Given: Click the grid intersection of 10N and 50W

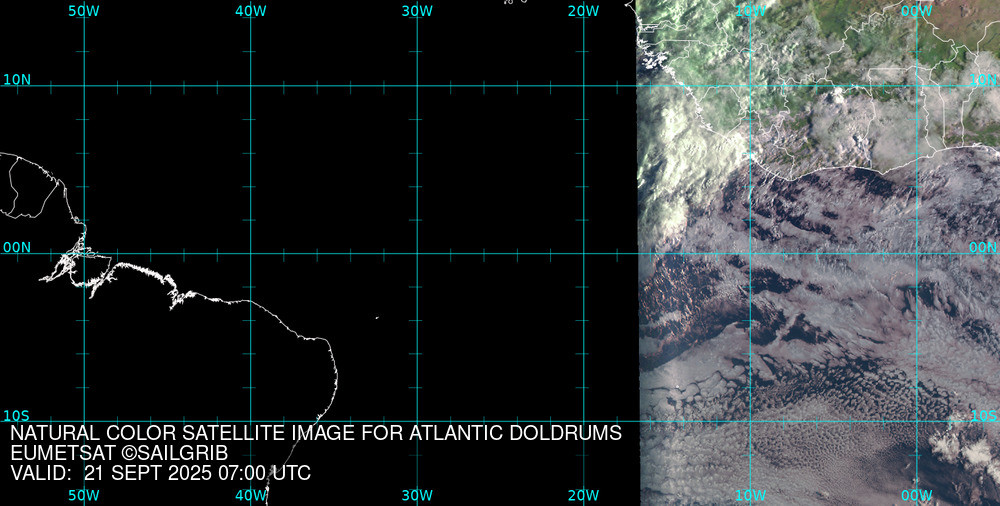Looking at the screenshot, I should click(x=84, y=86).
